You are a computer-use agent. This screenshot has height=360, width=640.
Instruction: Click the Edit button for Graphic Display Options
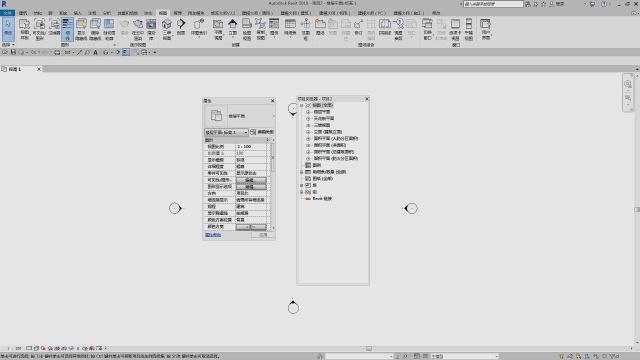pyautogui.click(x=251, y=187)
